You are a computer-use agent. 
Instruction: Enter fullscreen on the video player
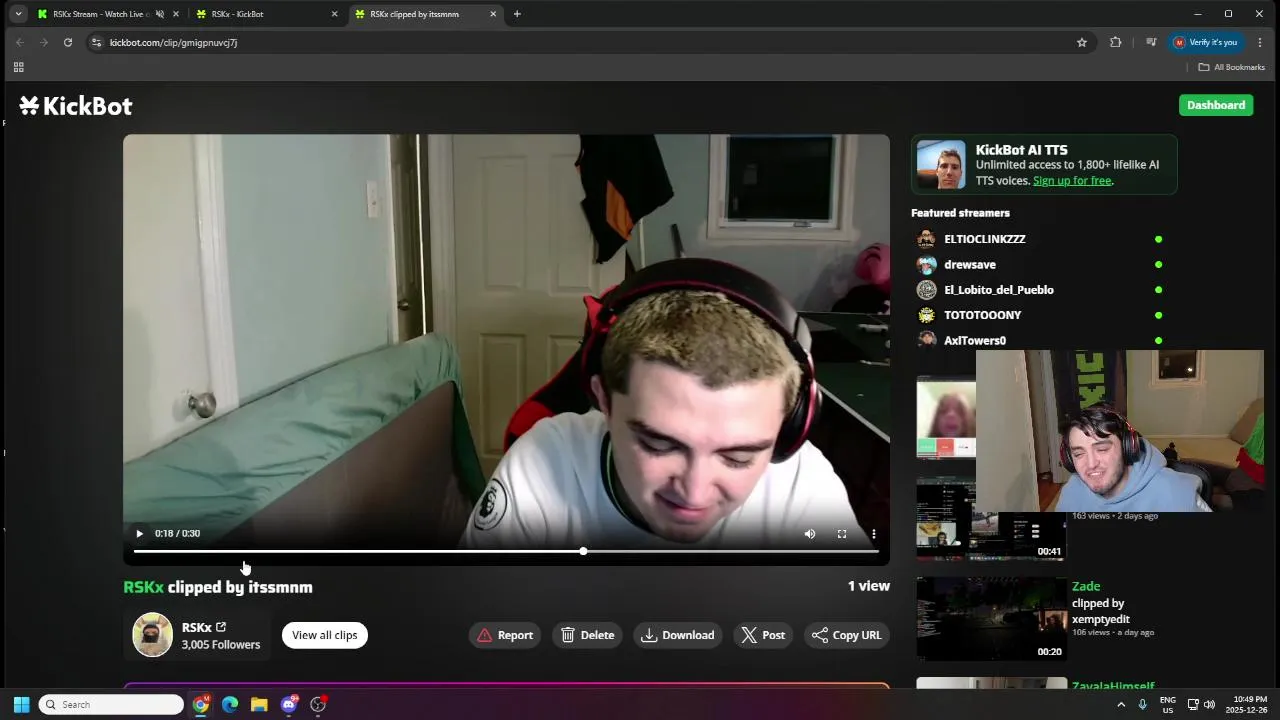click(842, 534)
